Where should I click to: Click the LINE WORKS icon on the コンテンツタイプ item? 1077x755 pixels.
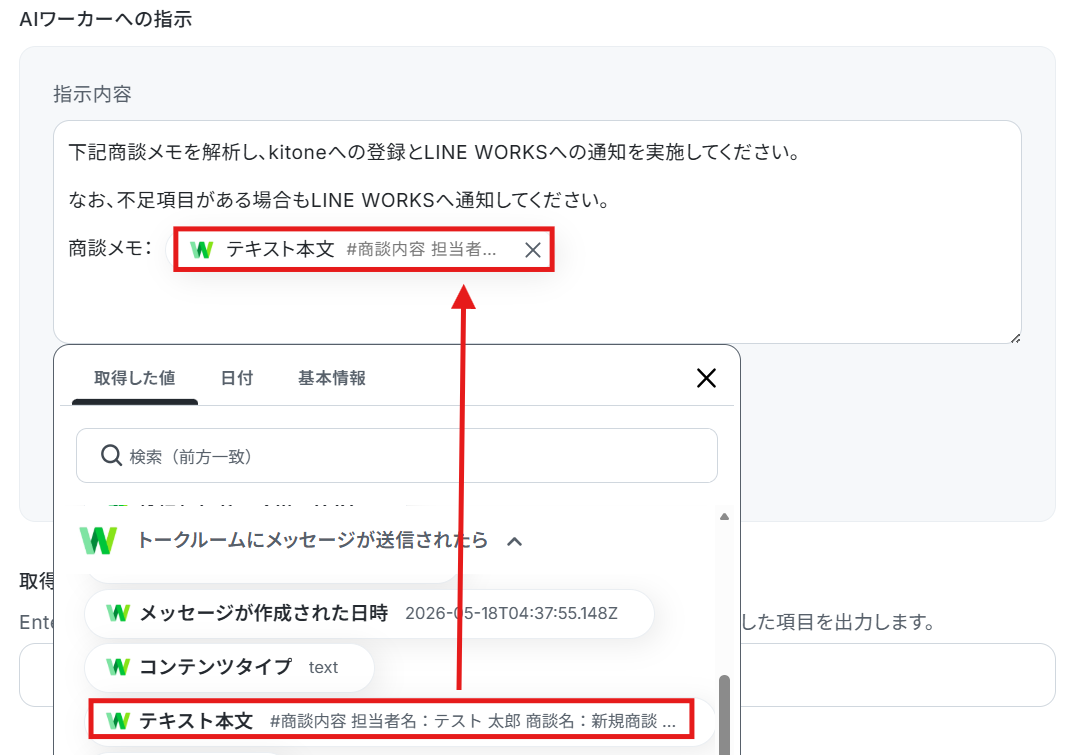click(x=118, y=667)
